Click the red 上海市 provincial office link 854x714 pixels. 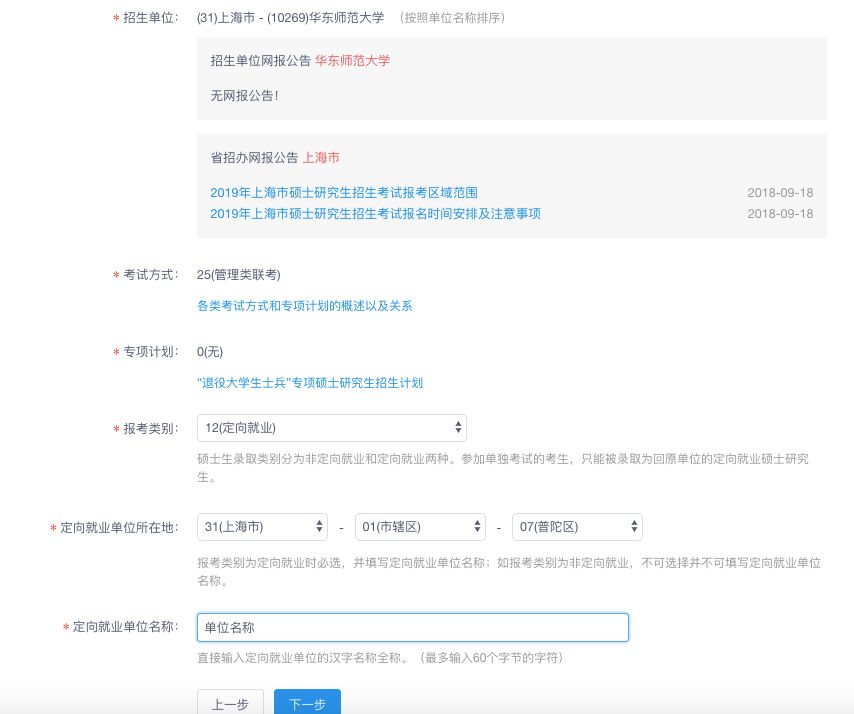321,158
